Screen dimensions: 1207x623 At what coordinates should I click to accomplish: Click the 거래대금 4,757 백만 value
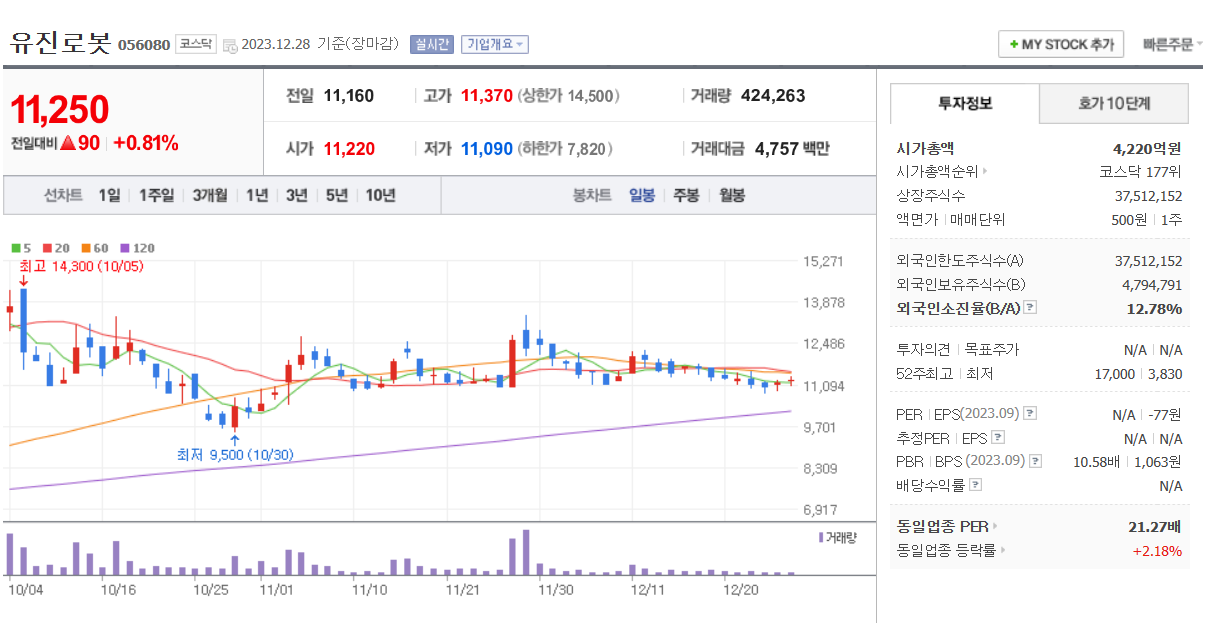click(792, 149)
